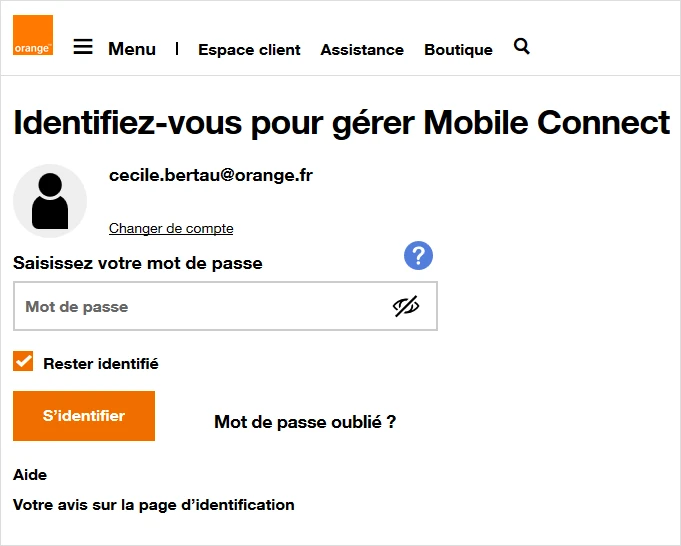Image resolution: width=681 pixels, height=546 pixels.
Task: Click the search magnifier icon
Action: point(521,46)
